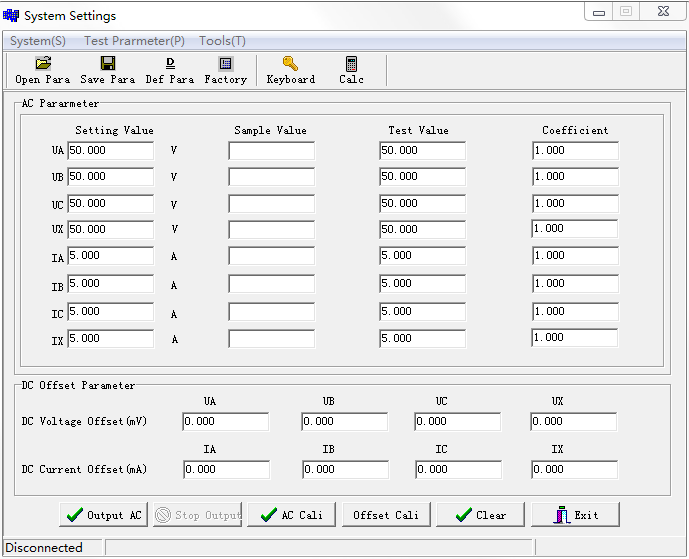
Task: Focus the UX Test Value field
Action: [422, 230]
